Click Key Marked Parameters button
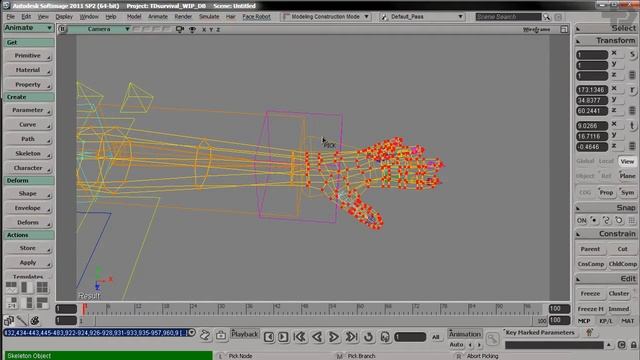This screenshot has height=360, width=640. (x=540, y=333)
